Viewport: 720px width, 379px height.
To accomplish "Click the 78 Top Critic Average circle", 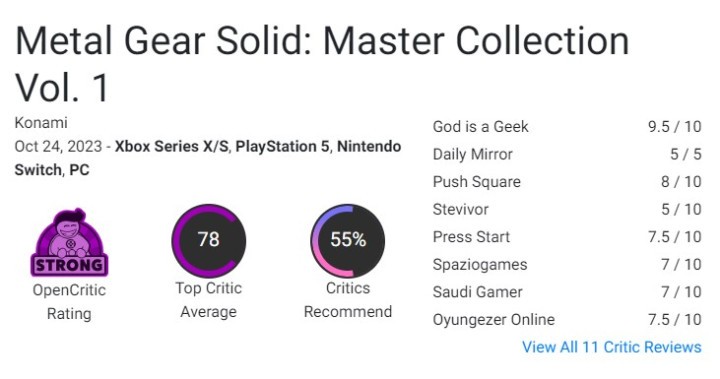I will 208,241.
